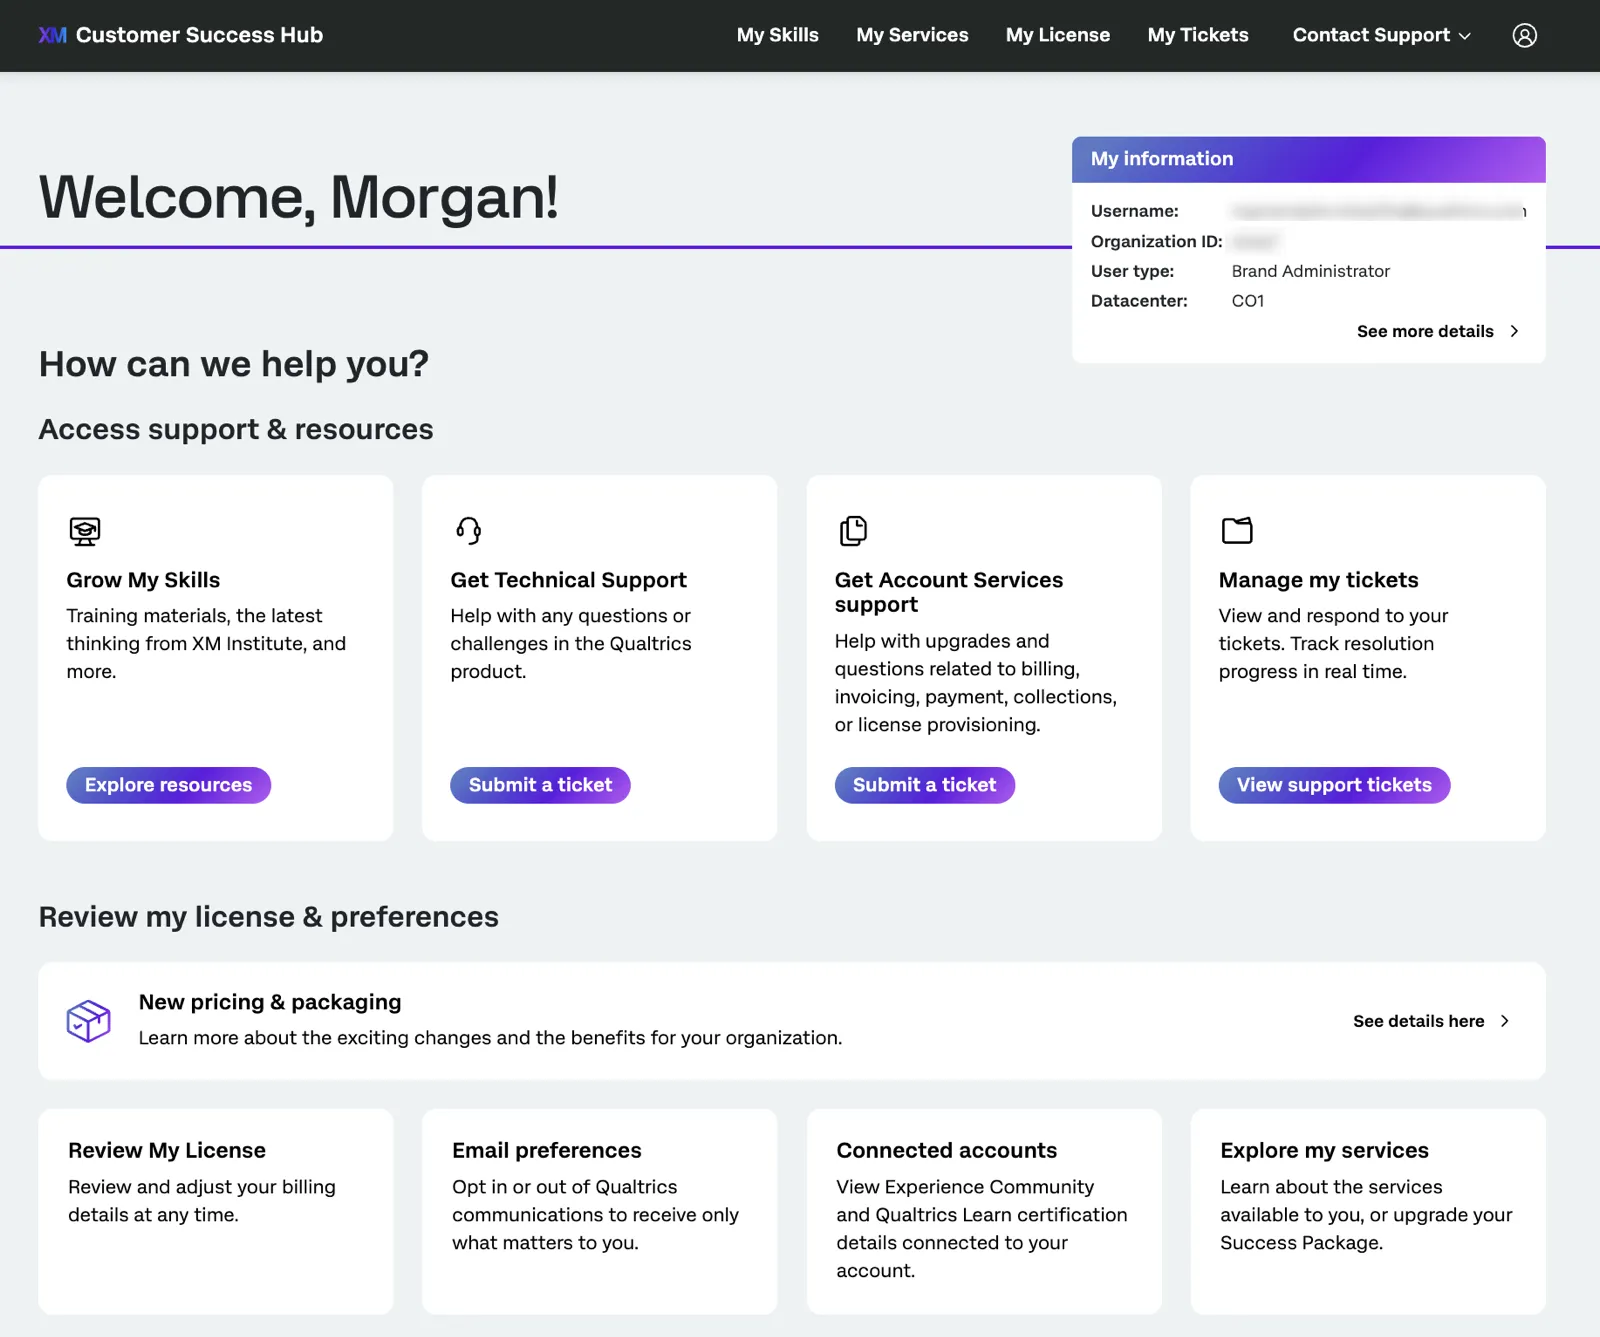The width and height of the screenshot is (1600, 1337).
Task: Click the New pricing & packaging heading
Action: point(270,1002)
